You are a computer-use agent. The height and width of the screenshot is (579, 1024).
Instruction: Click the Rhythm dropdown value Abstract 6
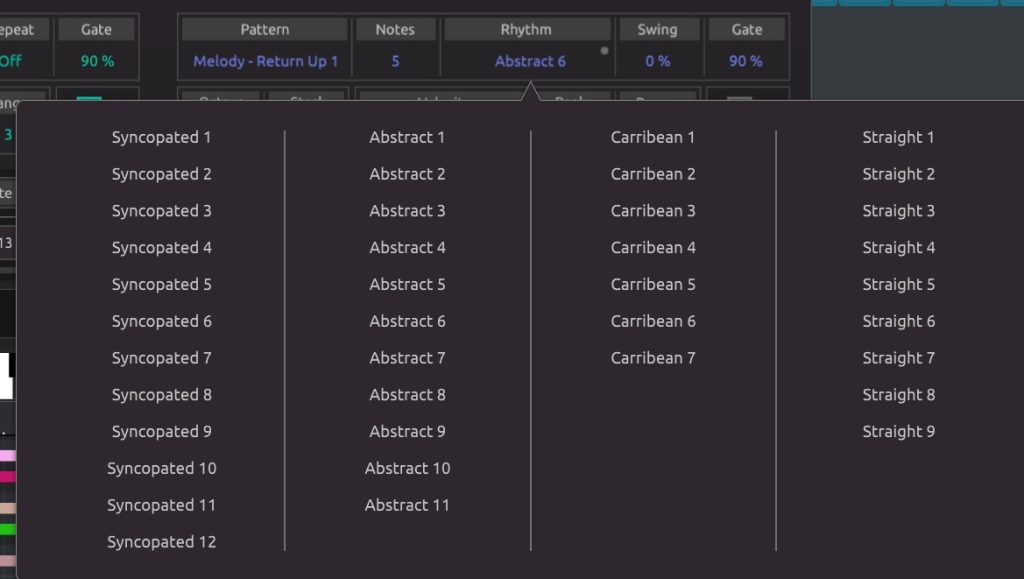529,62
